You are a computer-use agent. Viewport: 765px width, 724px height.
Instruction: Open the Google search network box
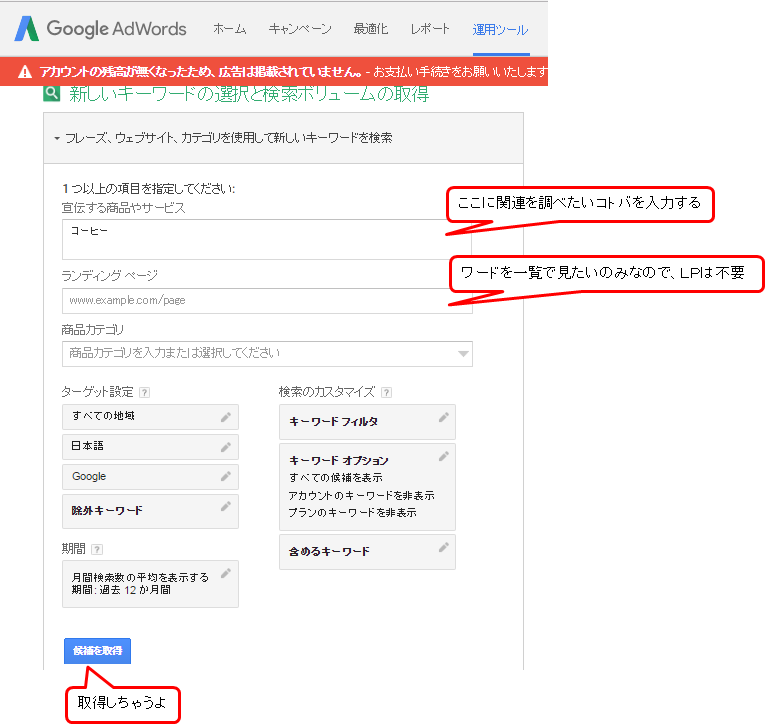(x=150, y=477)
